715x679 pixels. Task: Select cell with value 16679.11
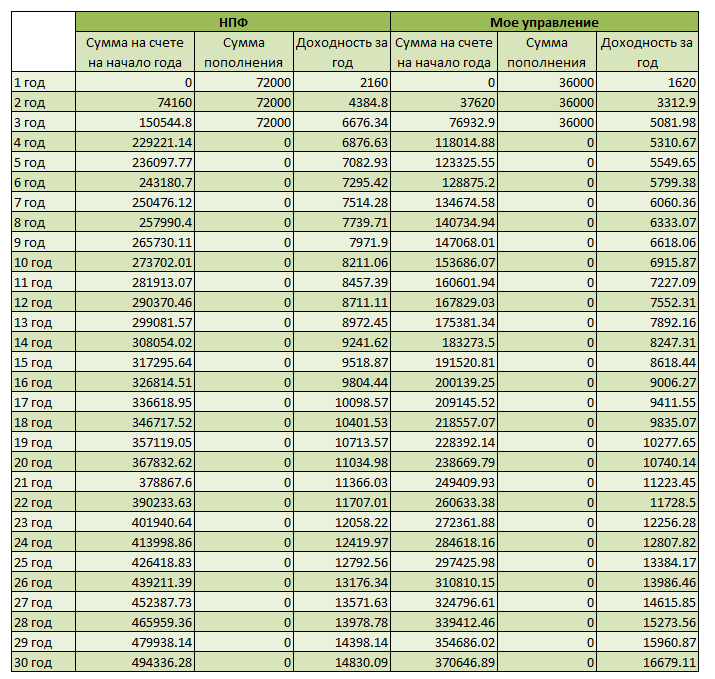(648, 662)
